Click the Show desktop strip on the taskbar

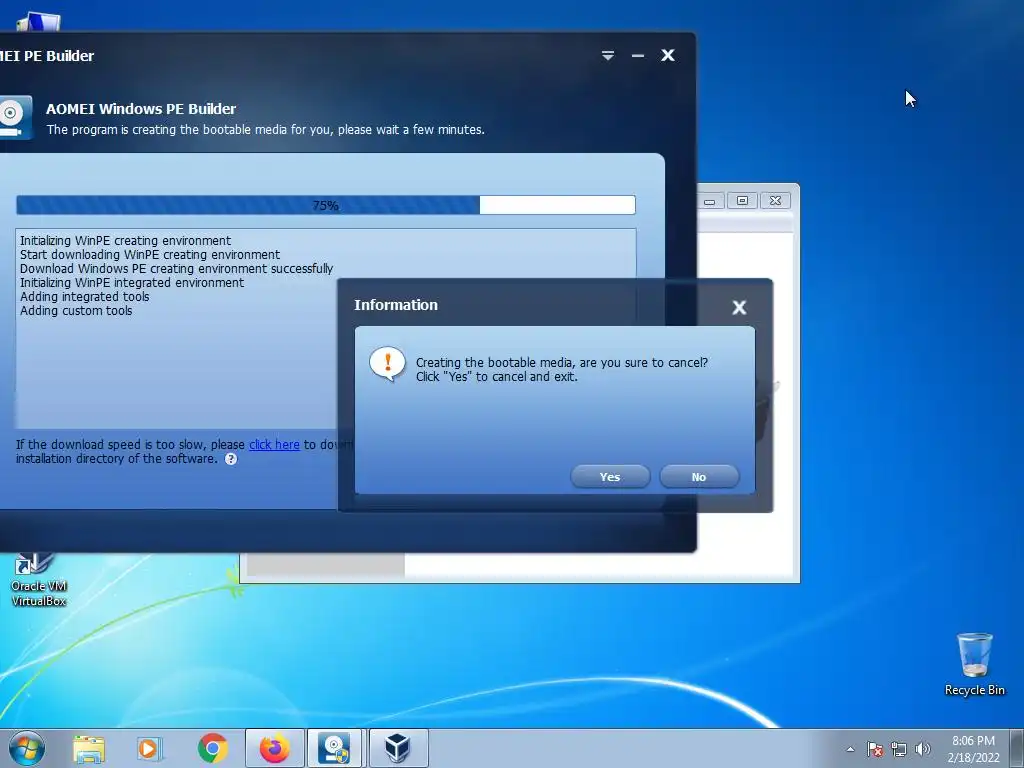point(1016,748)
